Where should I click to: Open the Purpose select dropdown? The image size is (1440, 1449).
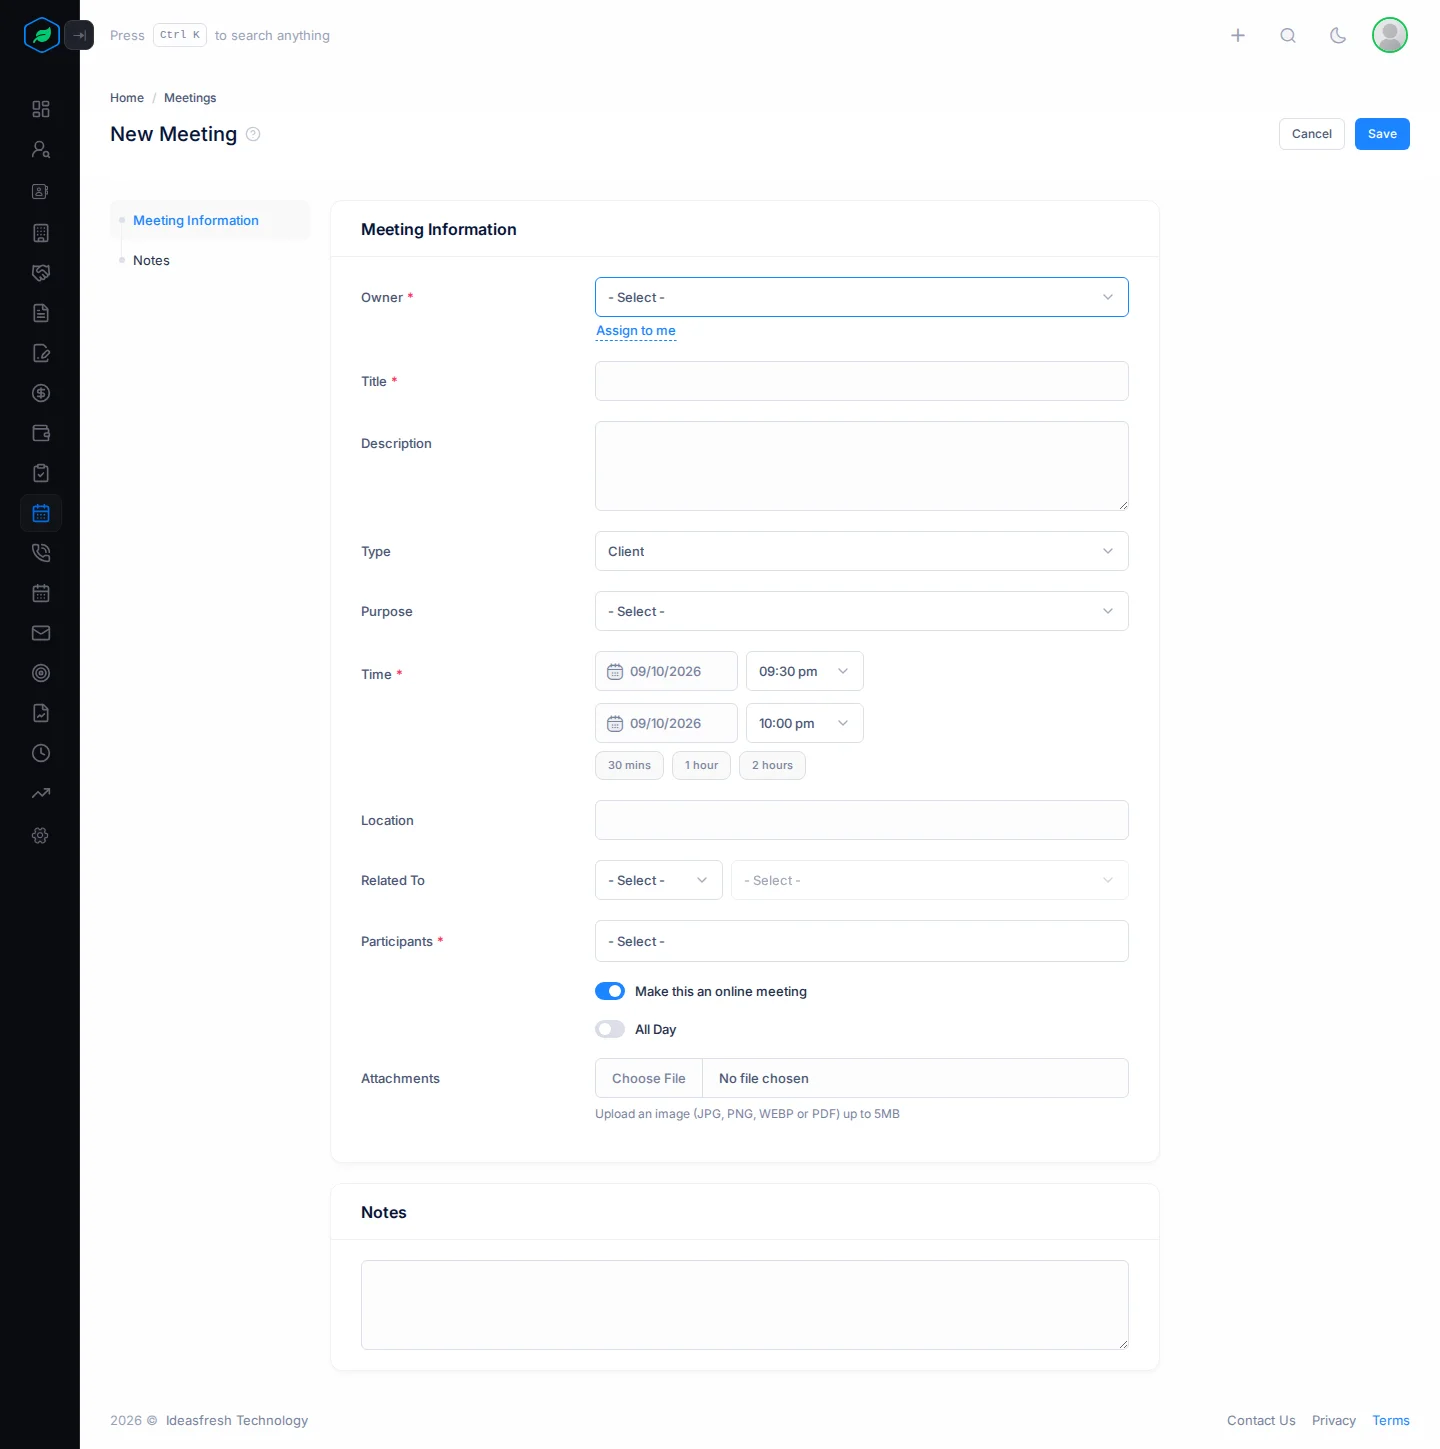point(862,611)
